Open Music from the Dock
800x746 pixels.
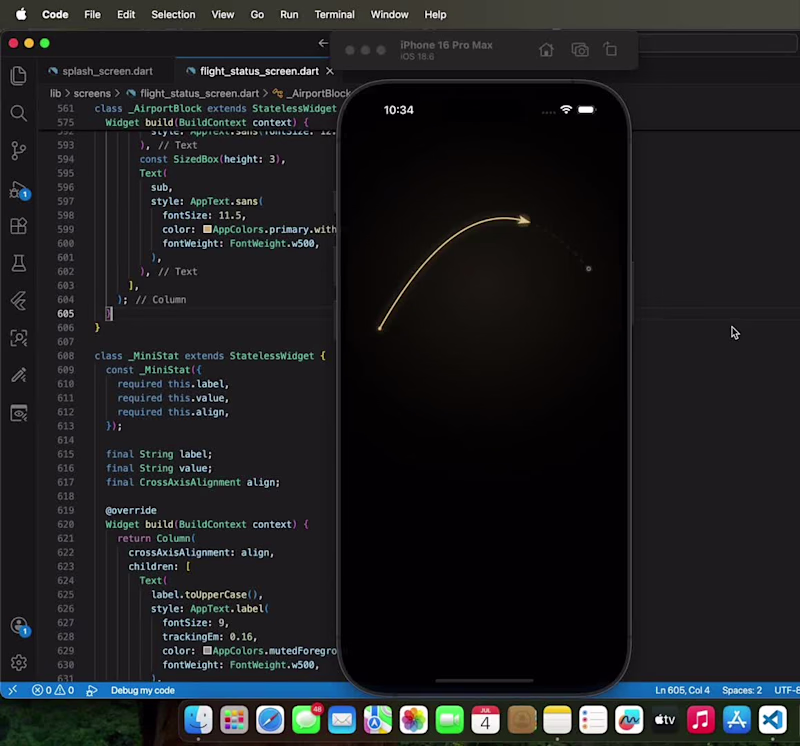coord(701,719)
